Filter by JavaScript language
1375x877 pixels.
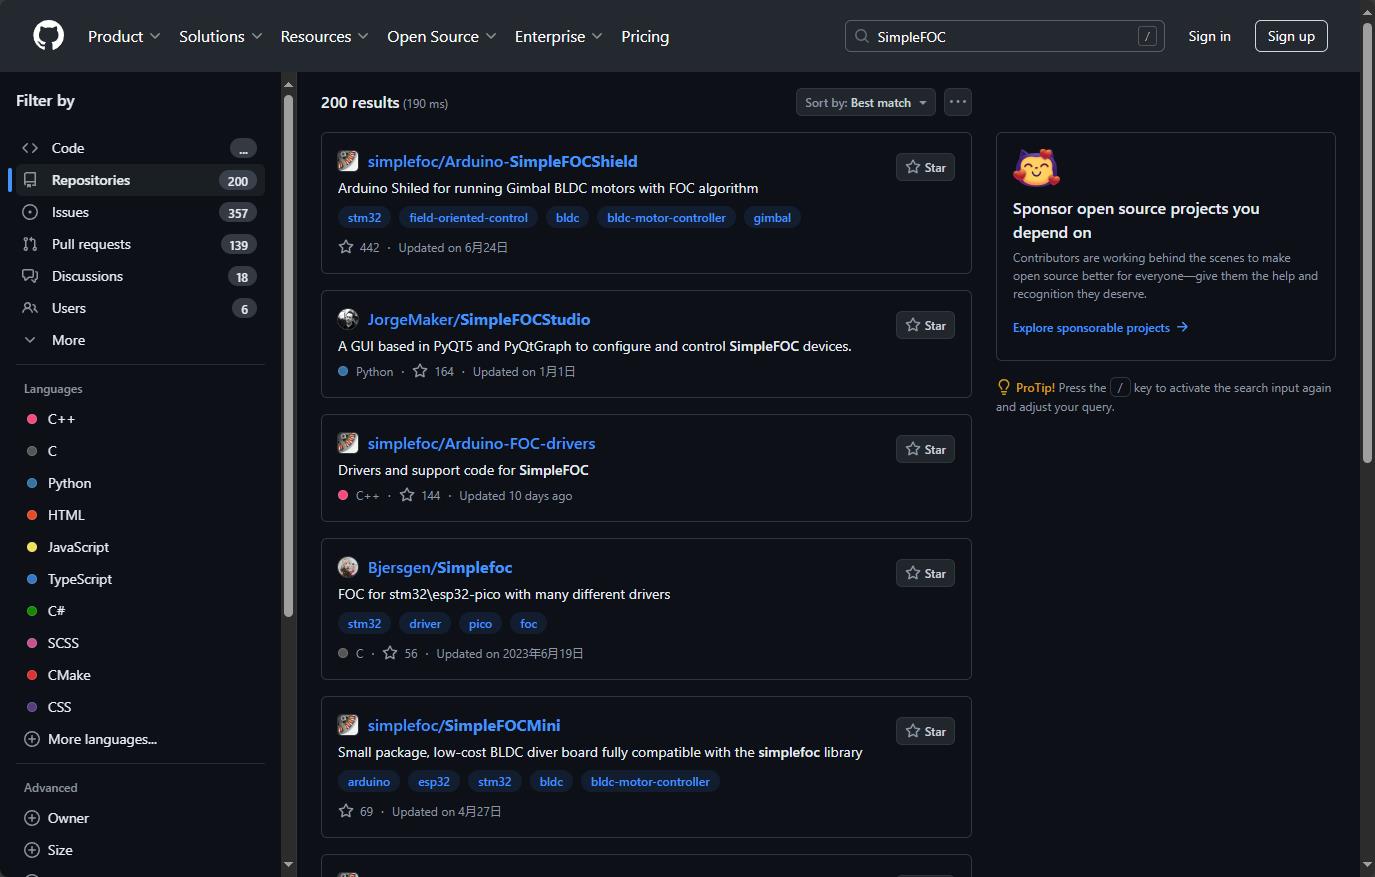(x=140, y=547)
